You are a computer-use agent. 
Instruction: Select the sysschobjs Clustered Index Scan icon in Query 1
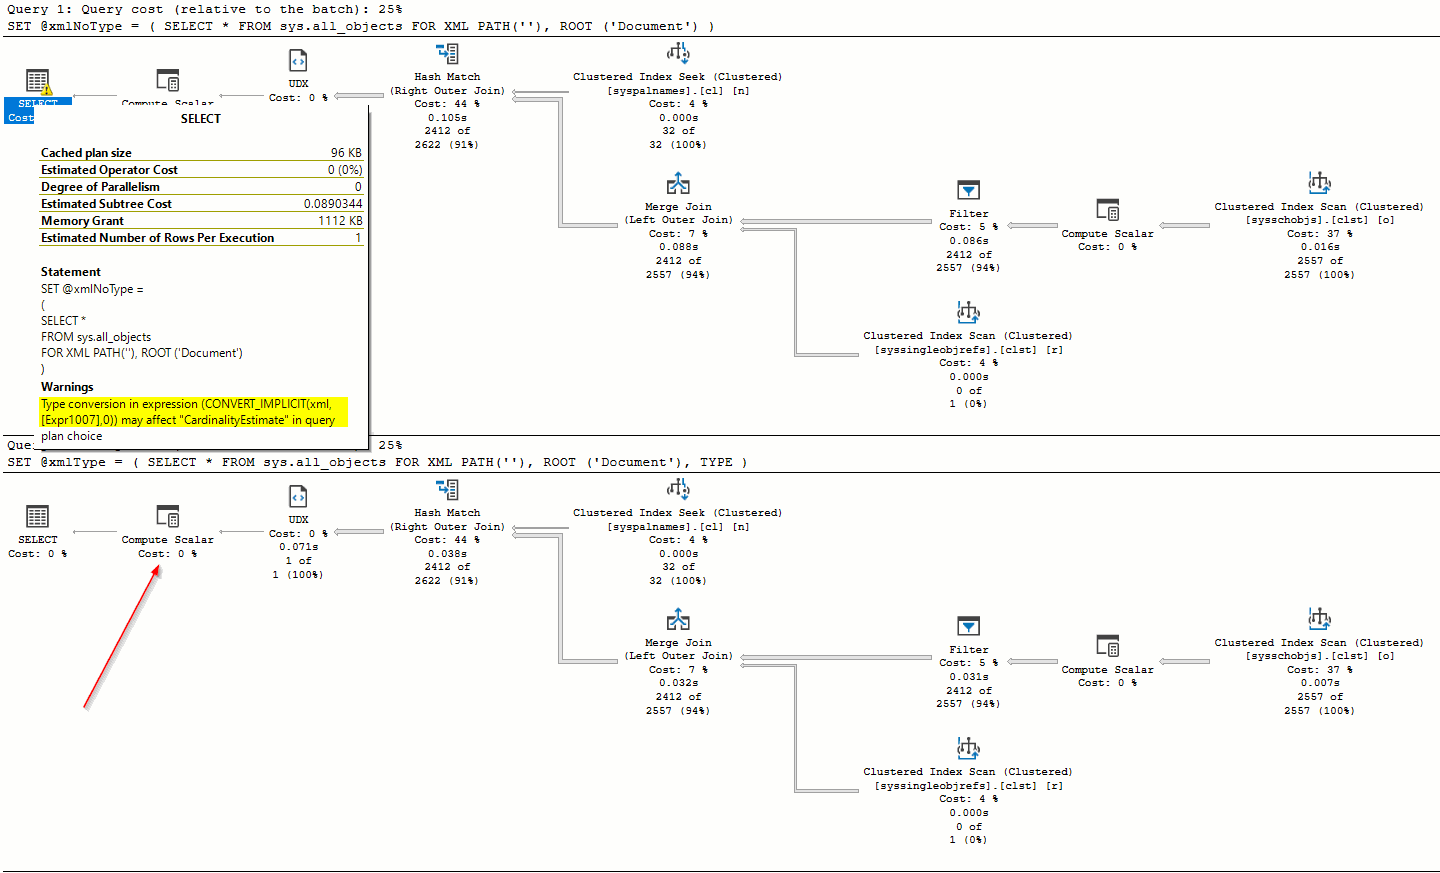[1319, 183]
